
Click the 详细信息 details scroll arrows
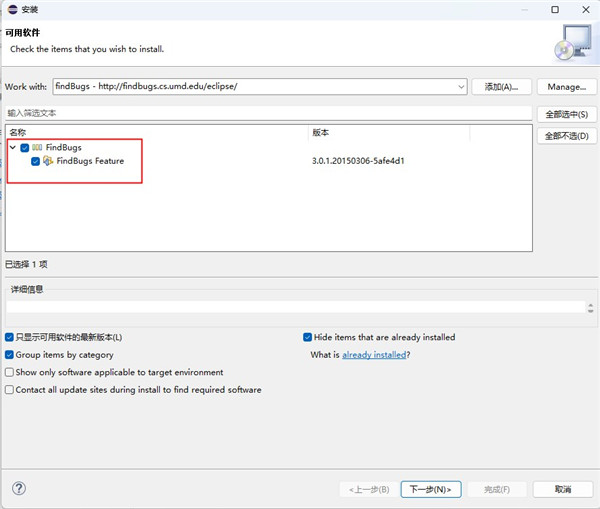pyautogui.click(x=590, y=308)
